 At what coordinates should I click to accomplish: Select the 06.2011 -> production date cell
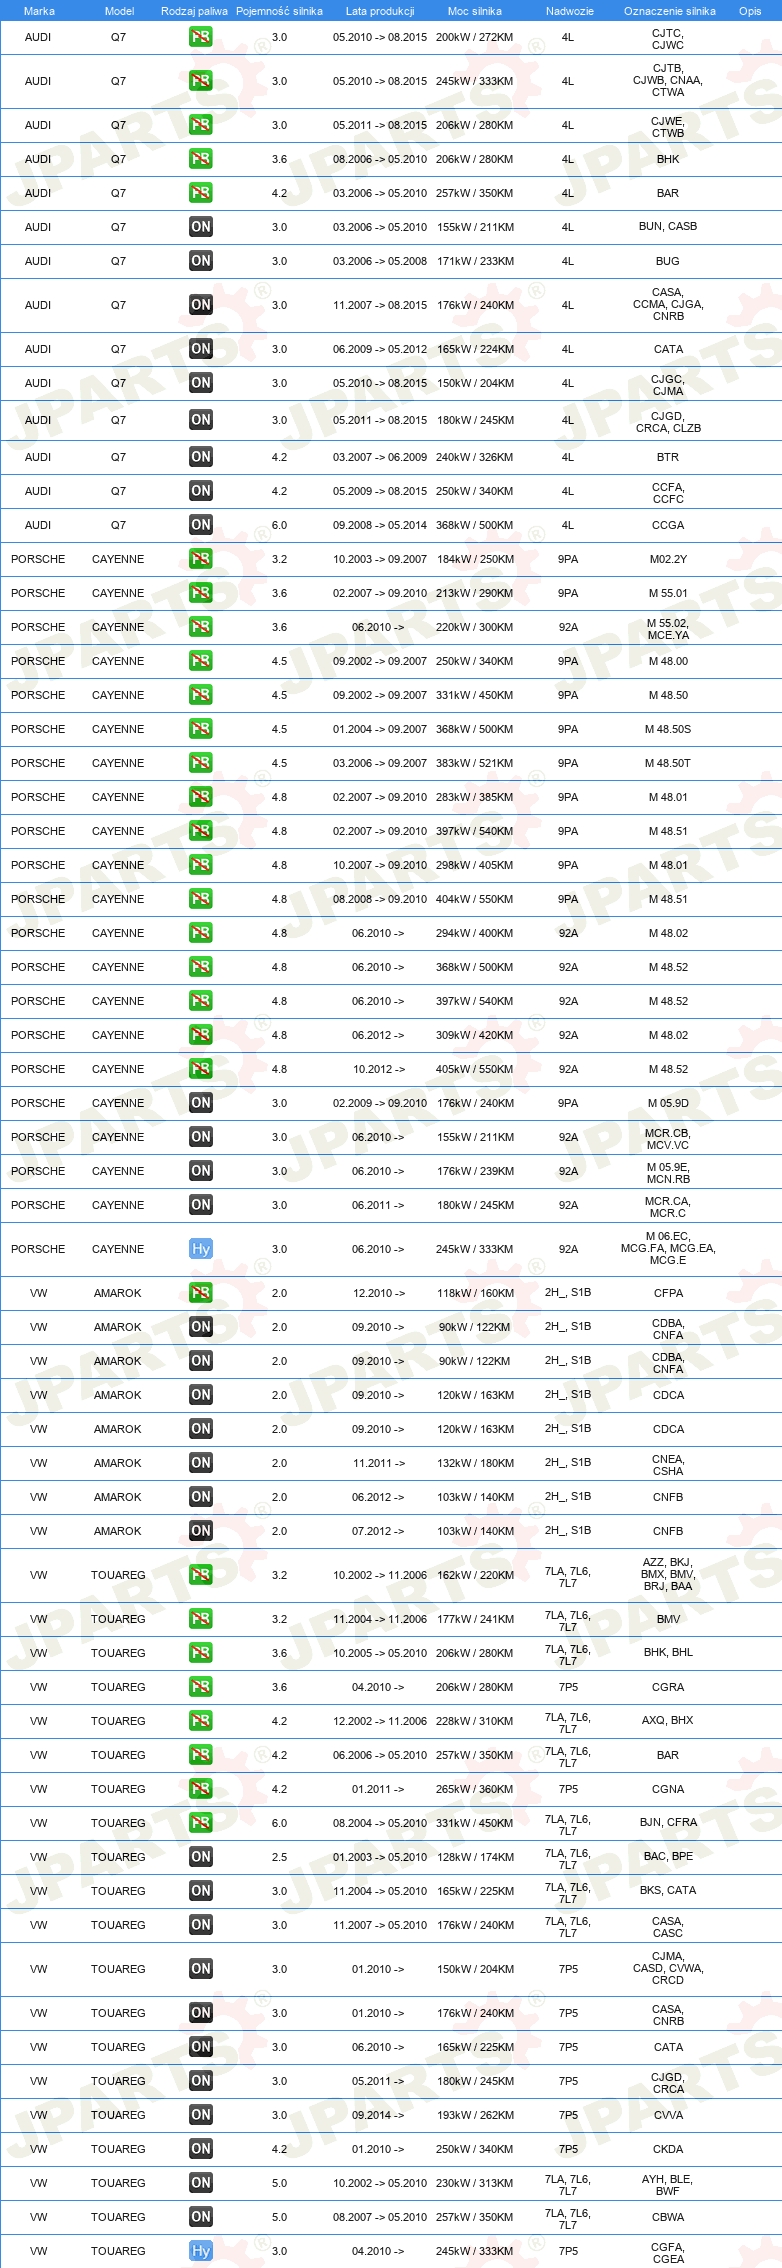[x=378, y=1205]
